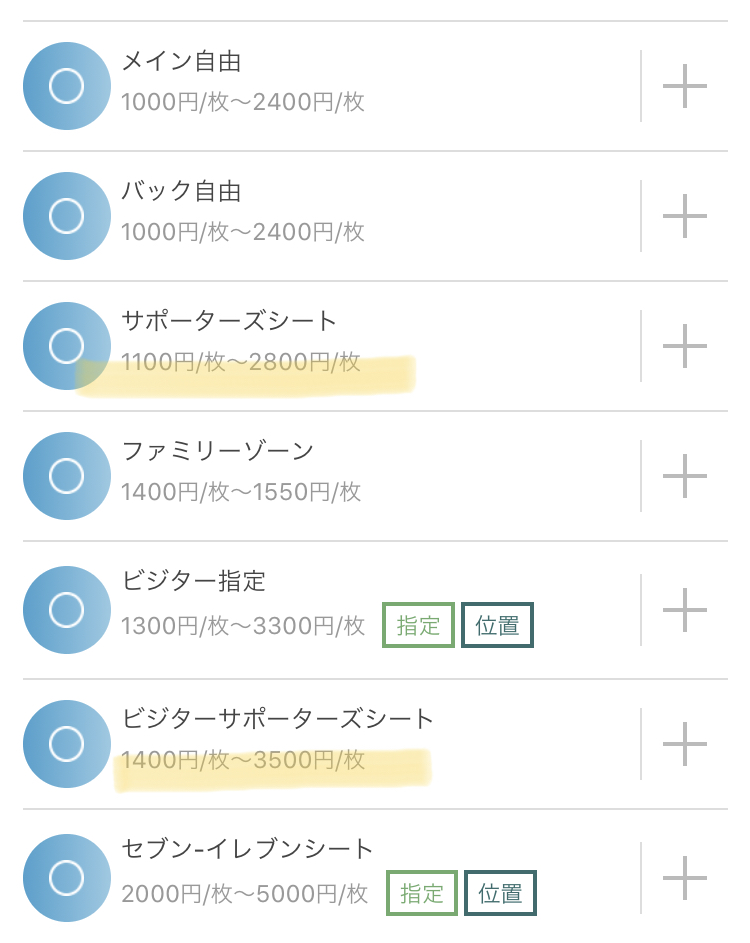Click the 位置 badge under ビジター指定
This screenshot has width=750, height=943.
click(x=497, y=625)
